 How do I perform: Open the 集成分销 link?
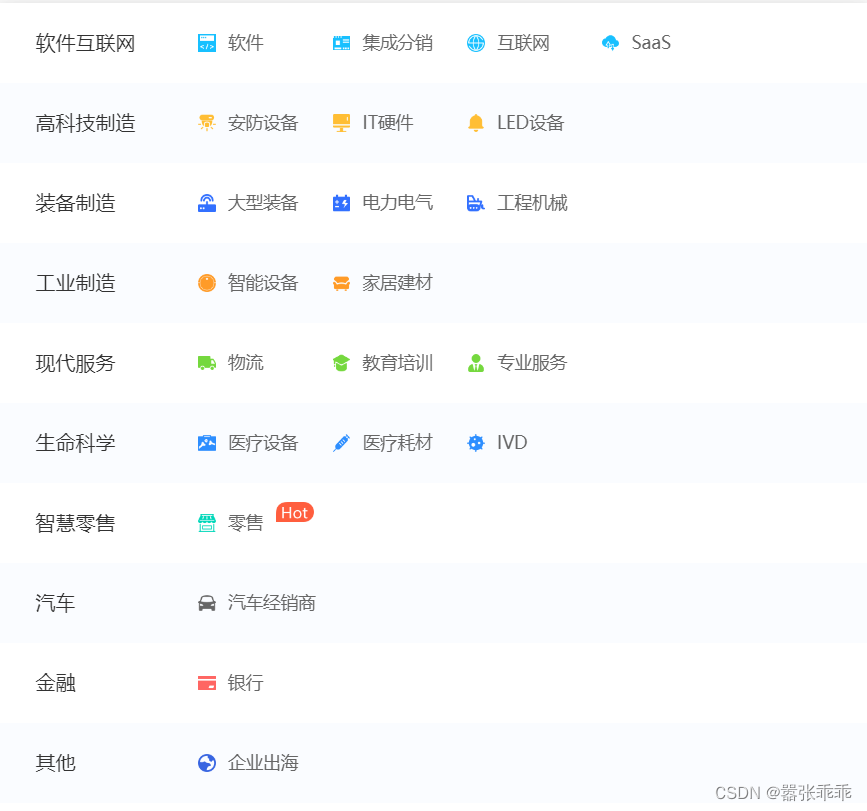pos(398,43)
